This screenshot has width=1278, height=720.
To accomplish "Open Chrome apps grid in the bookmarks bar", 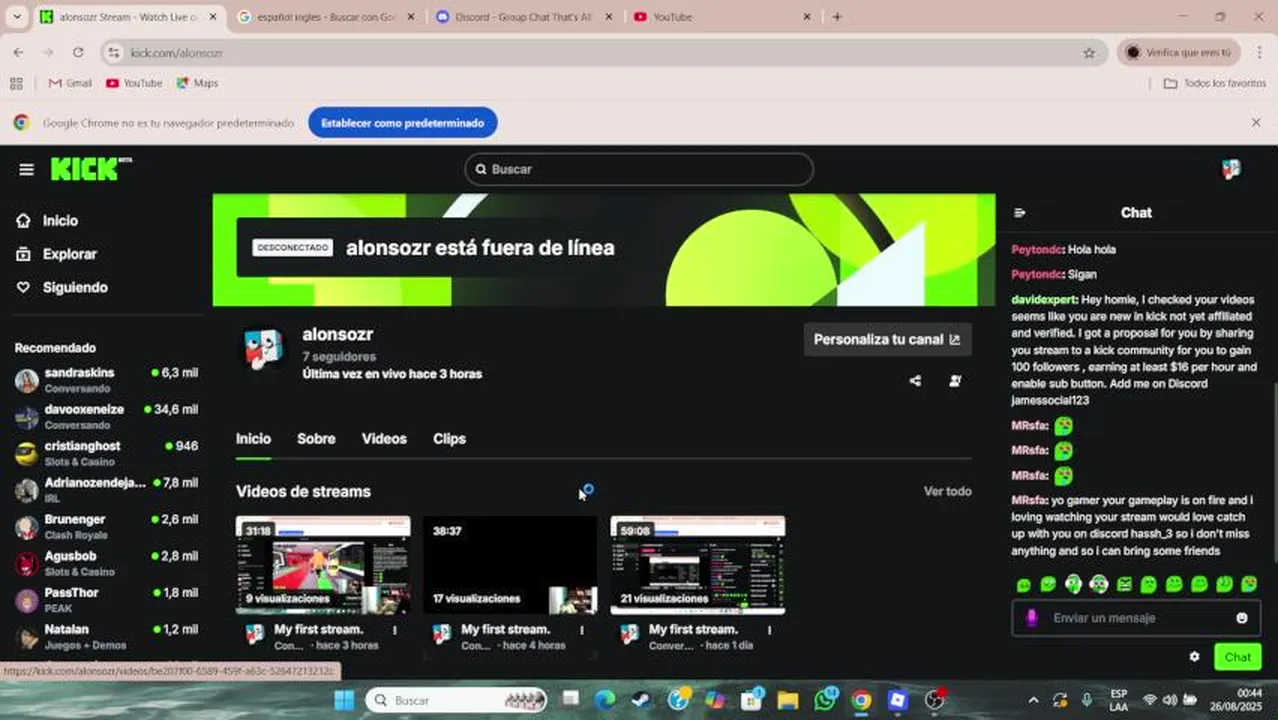I will click(x=16, y=83).
